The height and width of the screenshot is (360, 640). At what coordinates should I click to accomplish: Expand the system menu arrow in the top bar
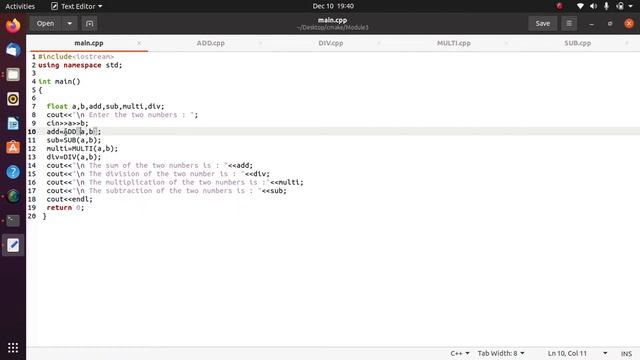tap(631, 6)
